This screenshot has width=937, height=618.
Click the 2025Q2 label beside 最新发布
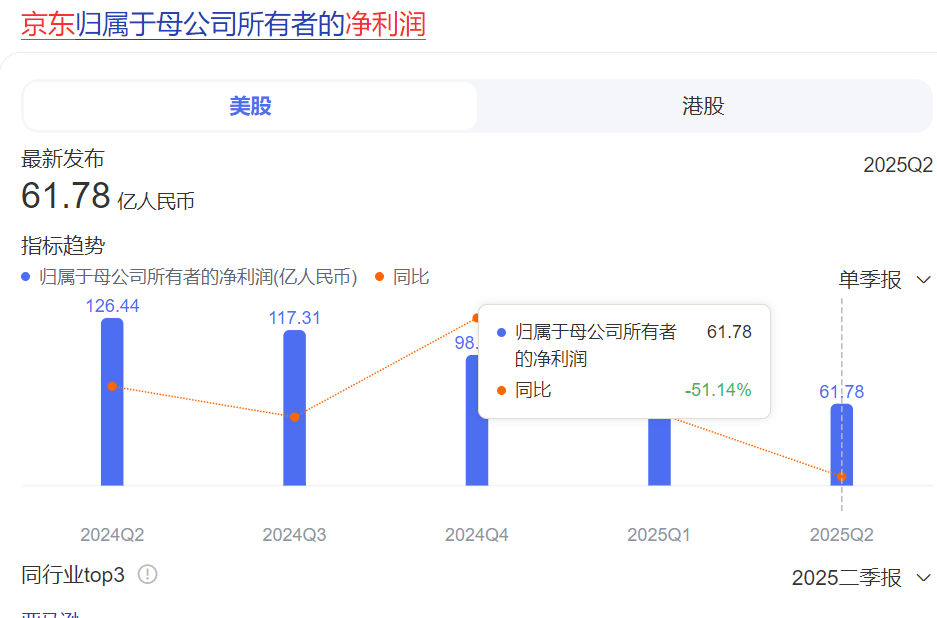point(898,165)
